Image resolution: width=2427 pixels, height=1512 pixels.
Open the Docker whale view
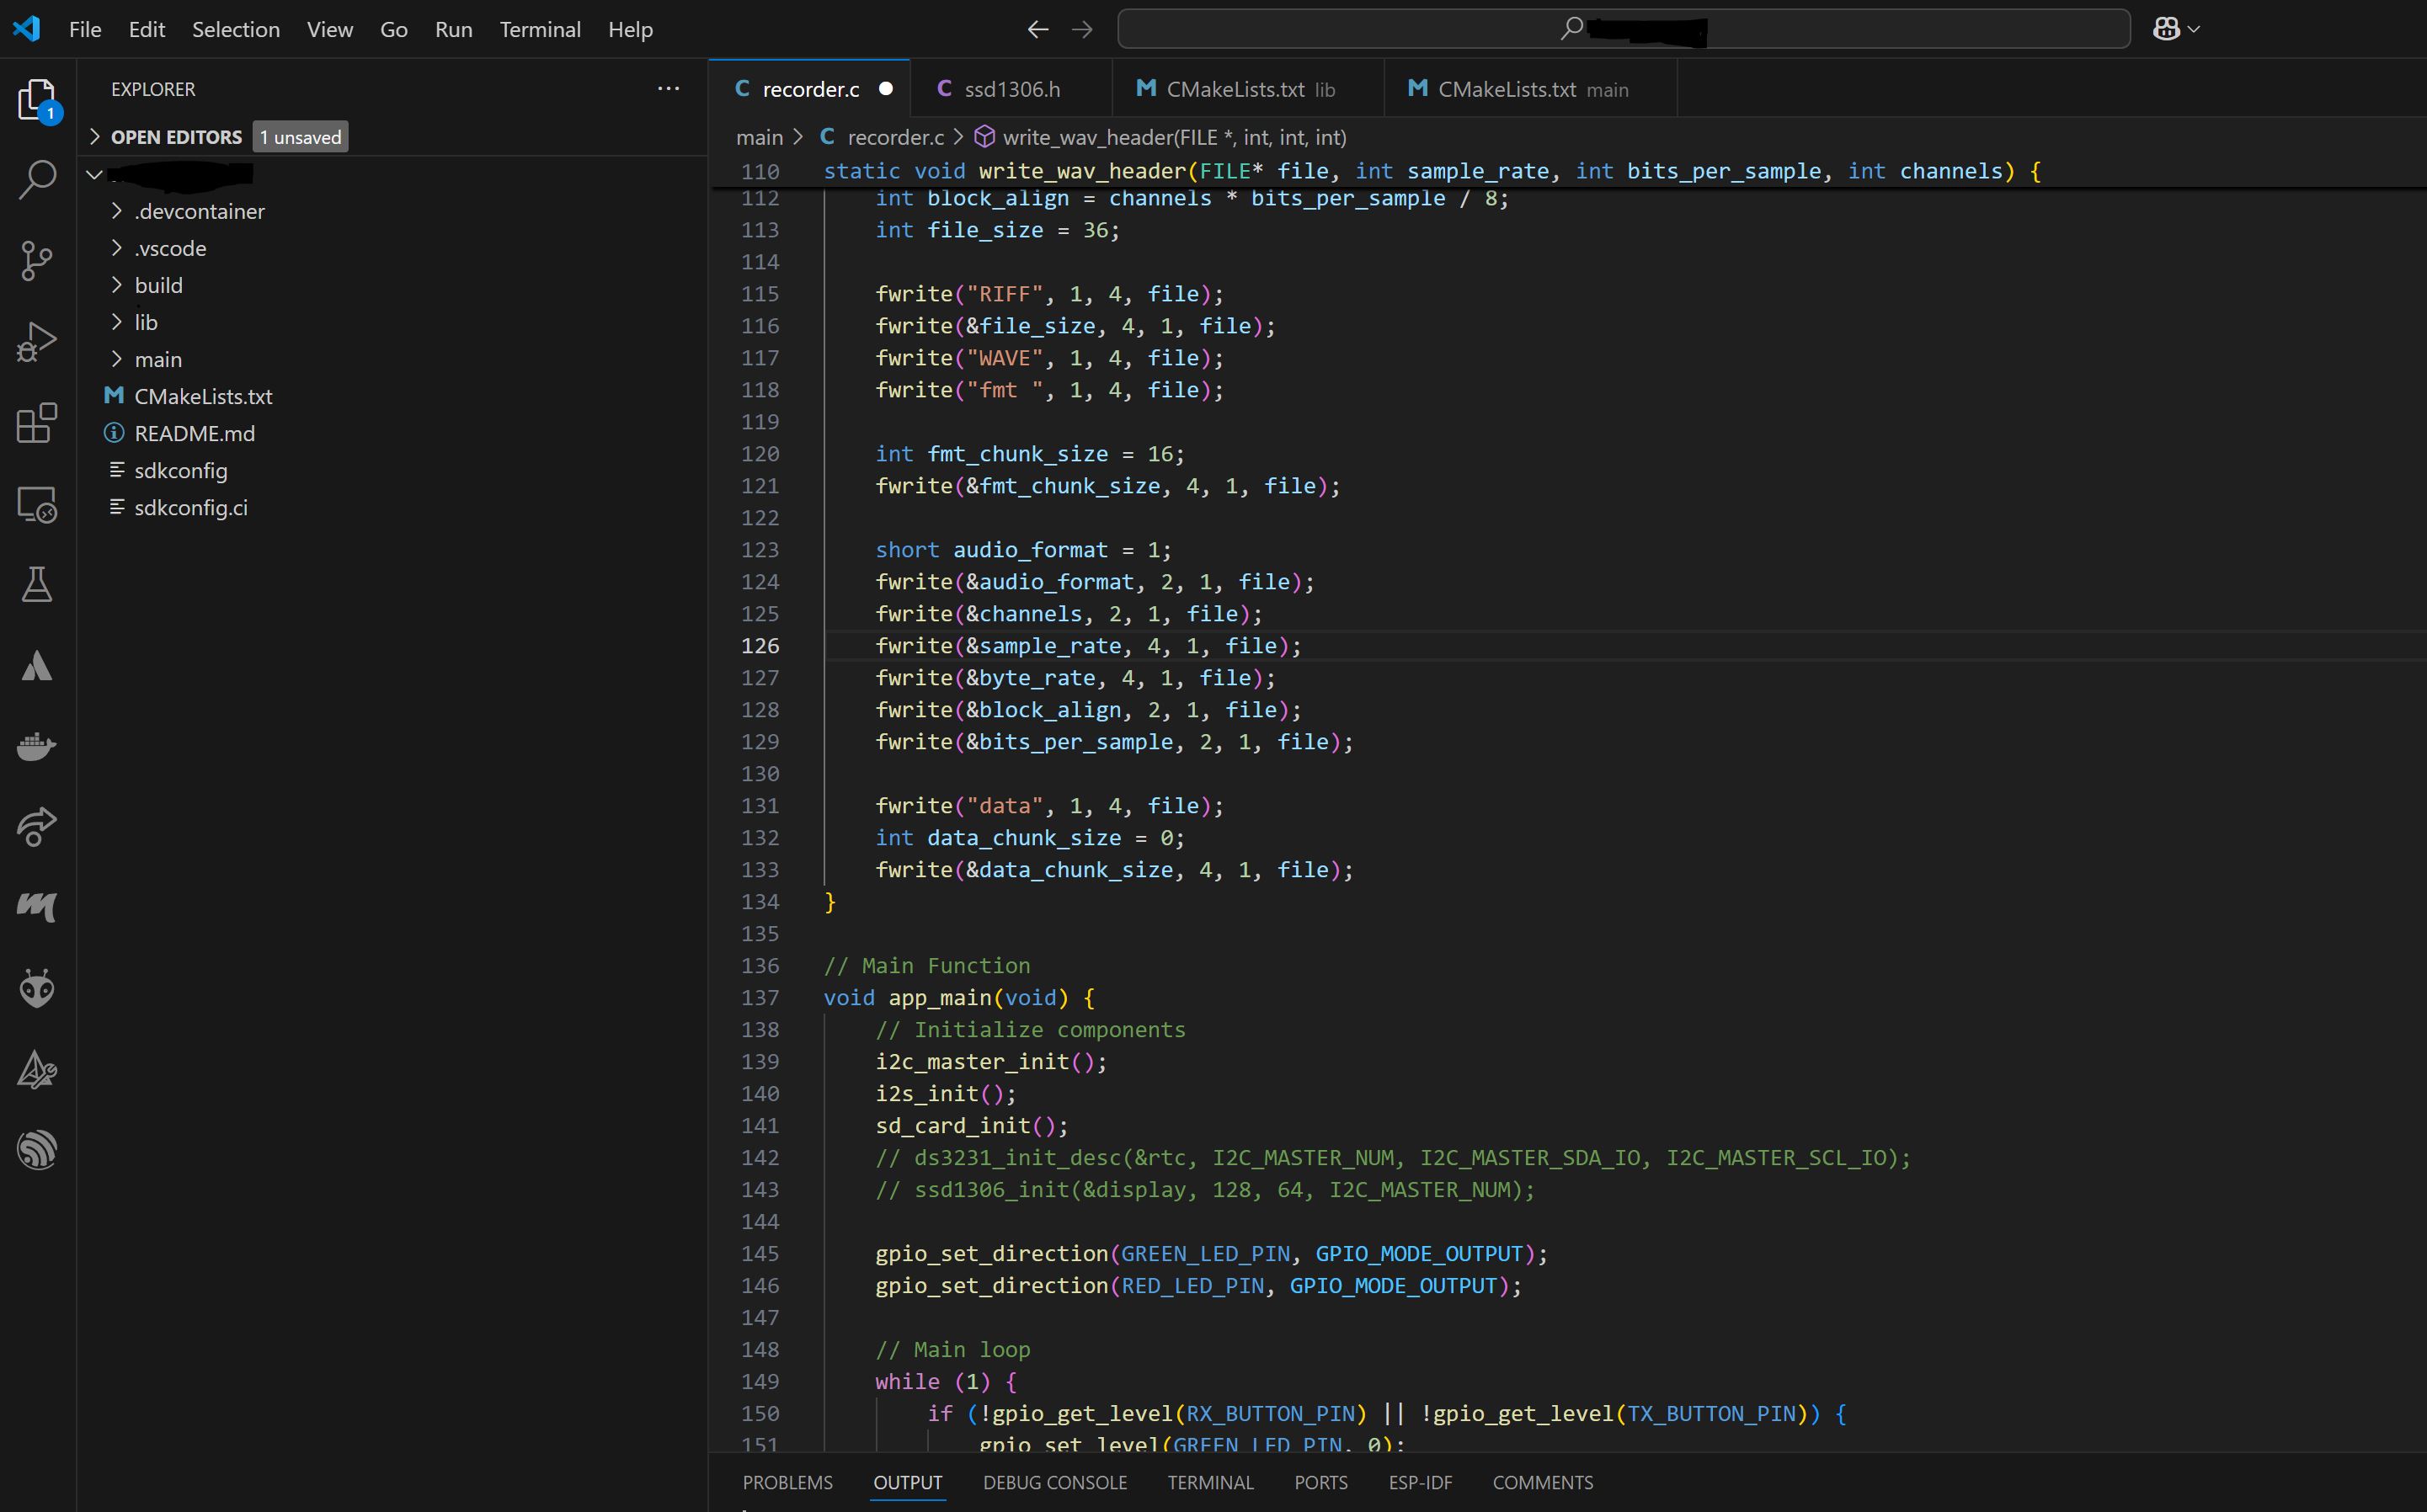(x=37, y=746)
